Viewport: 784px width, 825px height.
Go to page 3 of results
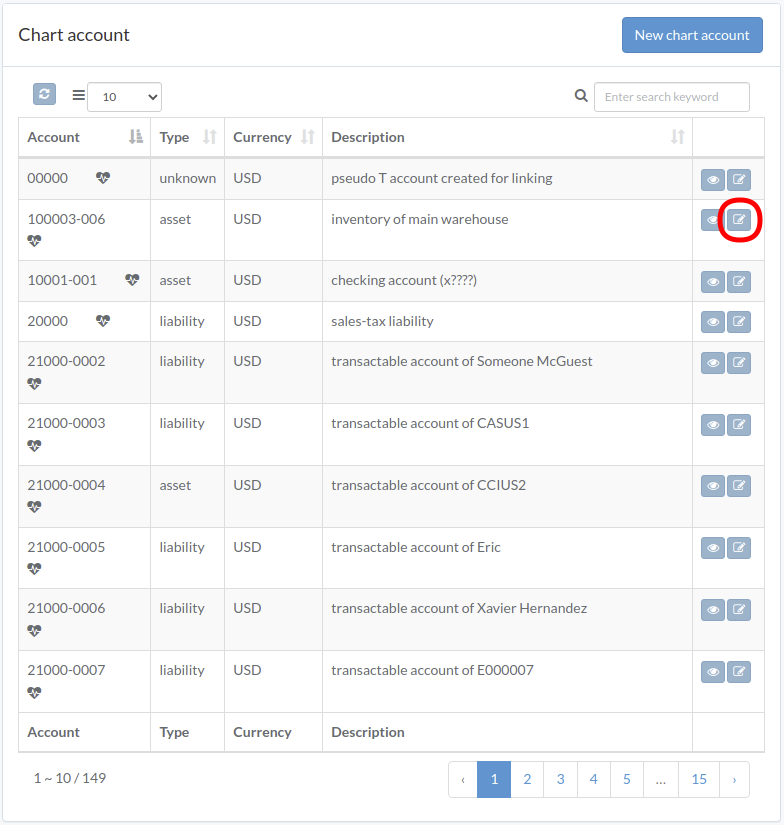pos(560,779)
